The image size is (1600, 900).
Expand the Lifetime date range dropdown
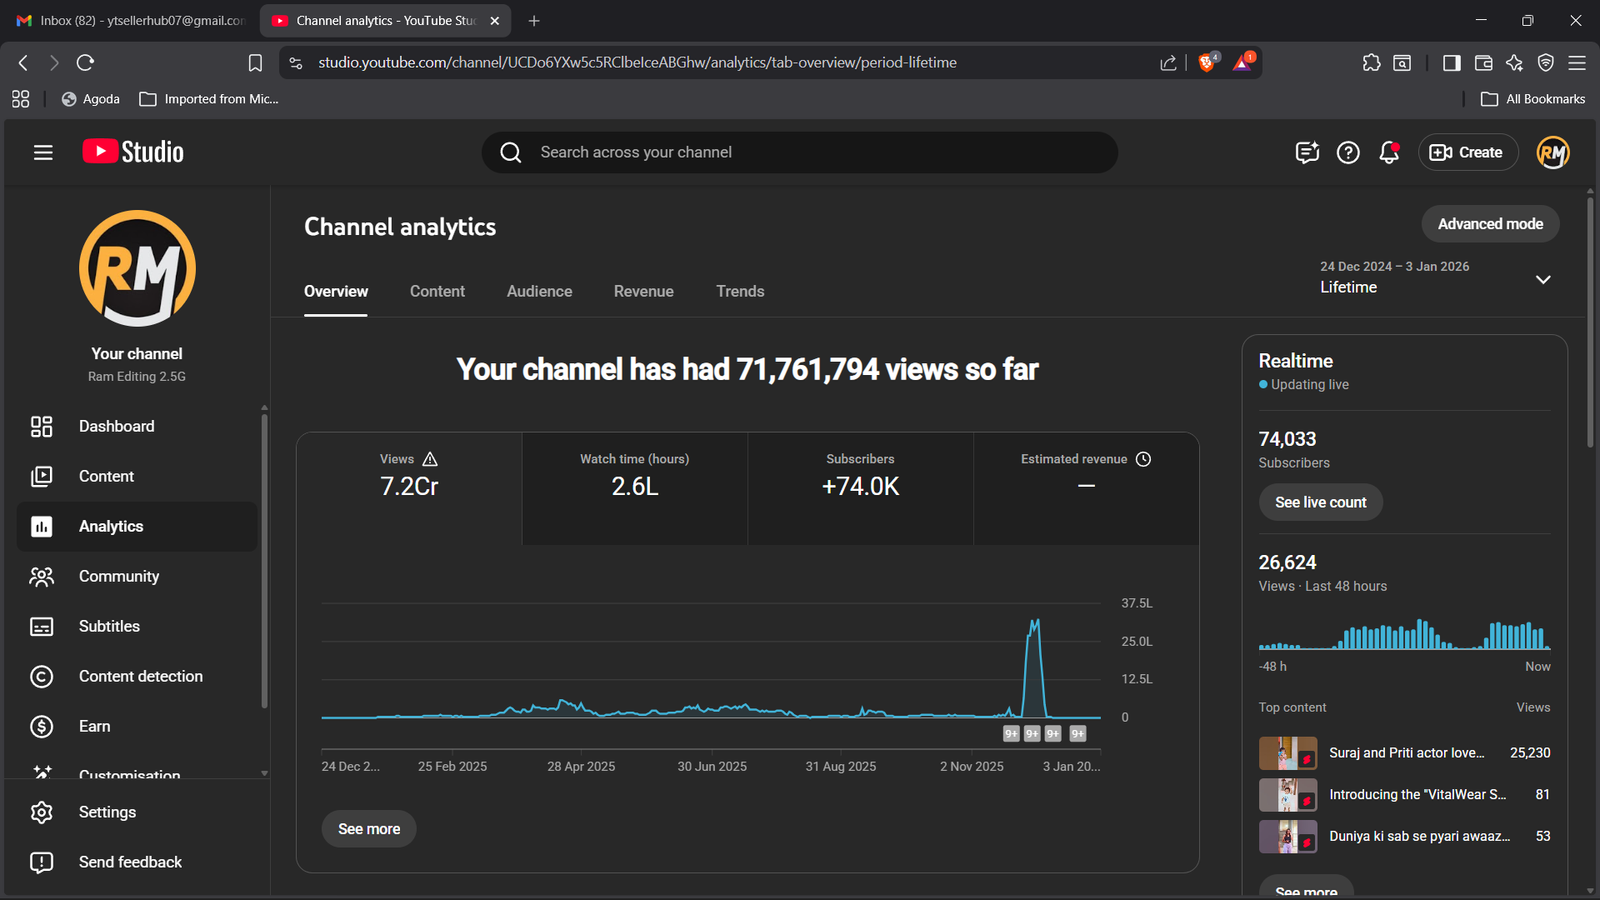(1542, 279)
